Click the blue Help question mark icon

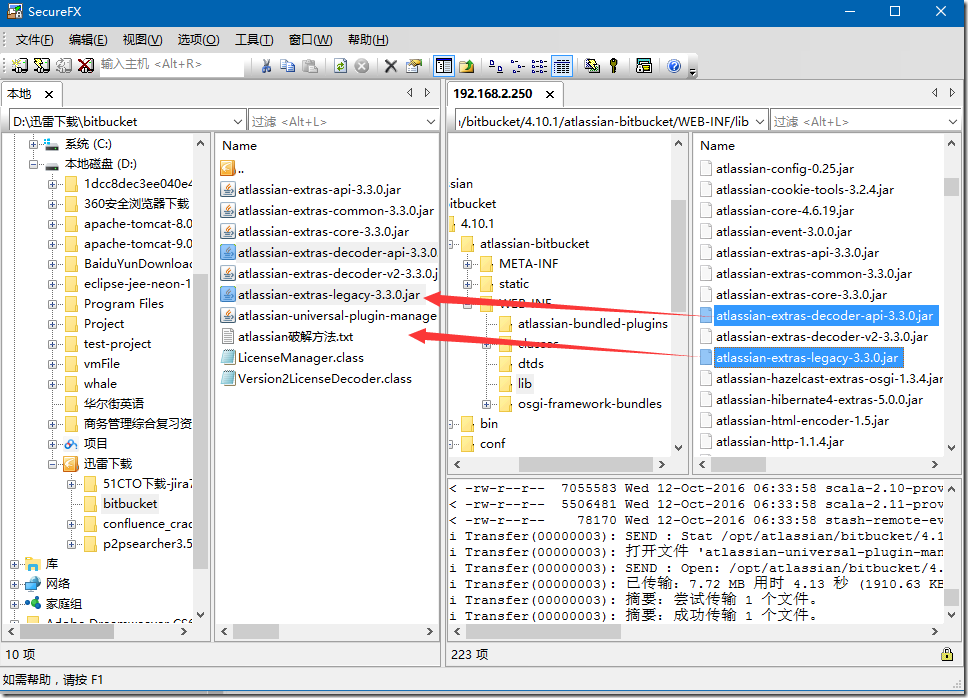point(674,66)
